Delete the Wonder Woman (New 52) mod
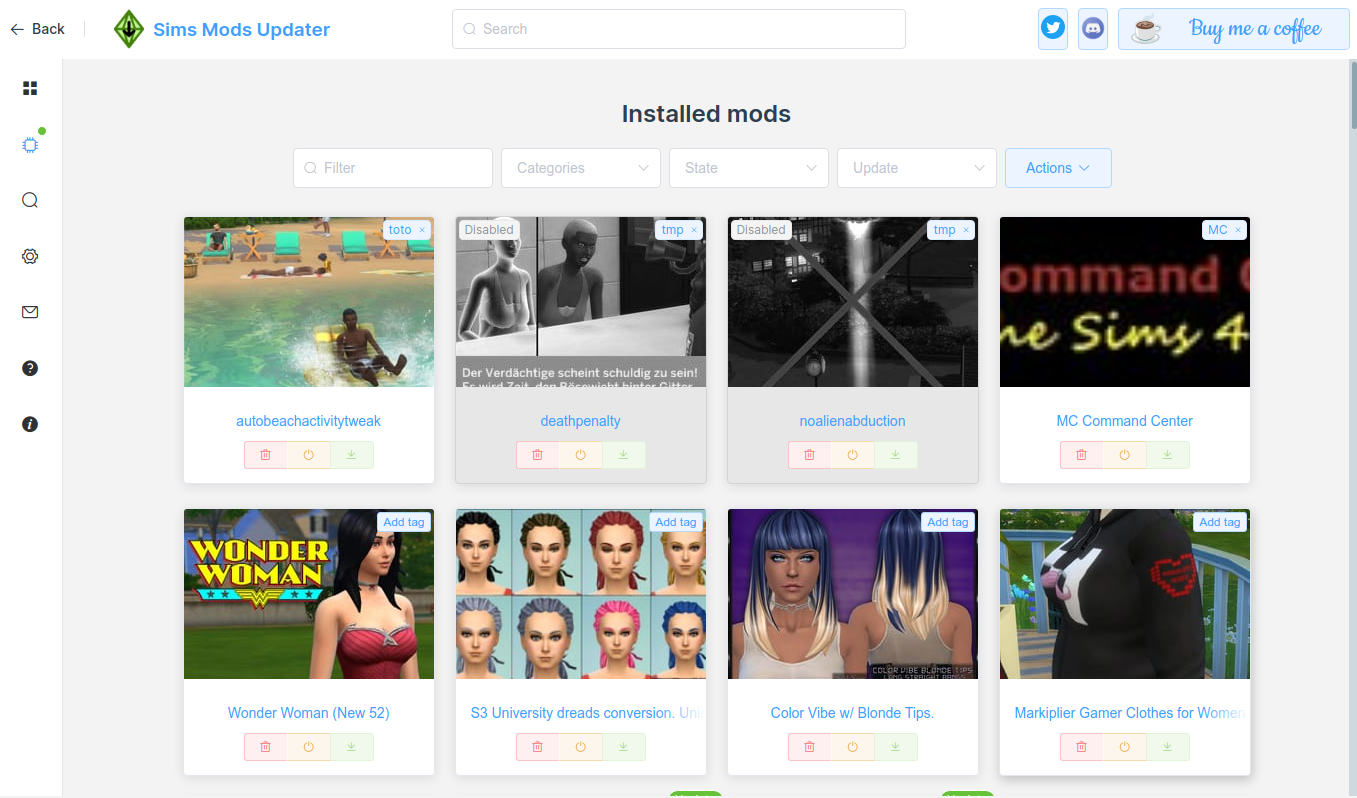Viewport: 1357px width, 798px height. tap(265, 747)
